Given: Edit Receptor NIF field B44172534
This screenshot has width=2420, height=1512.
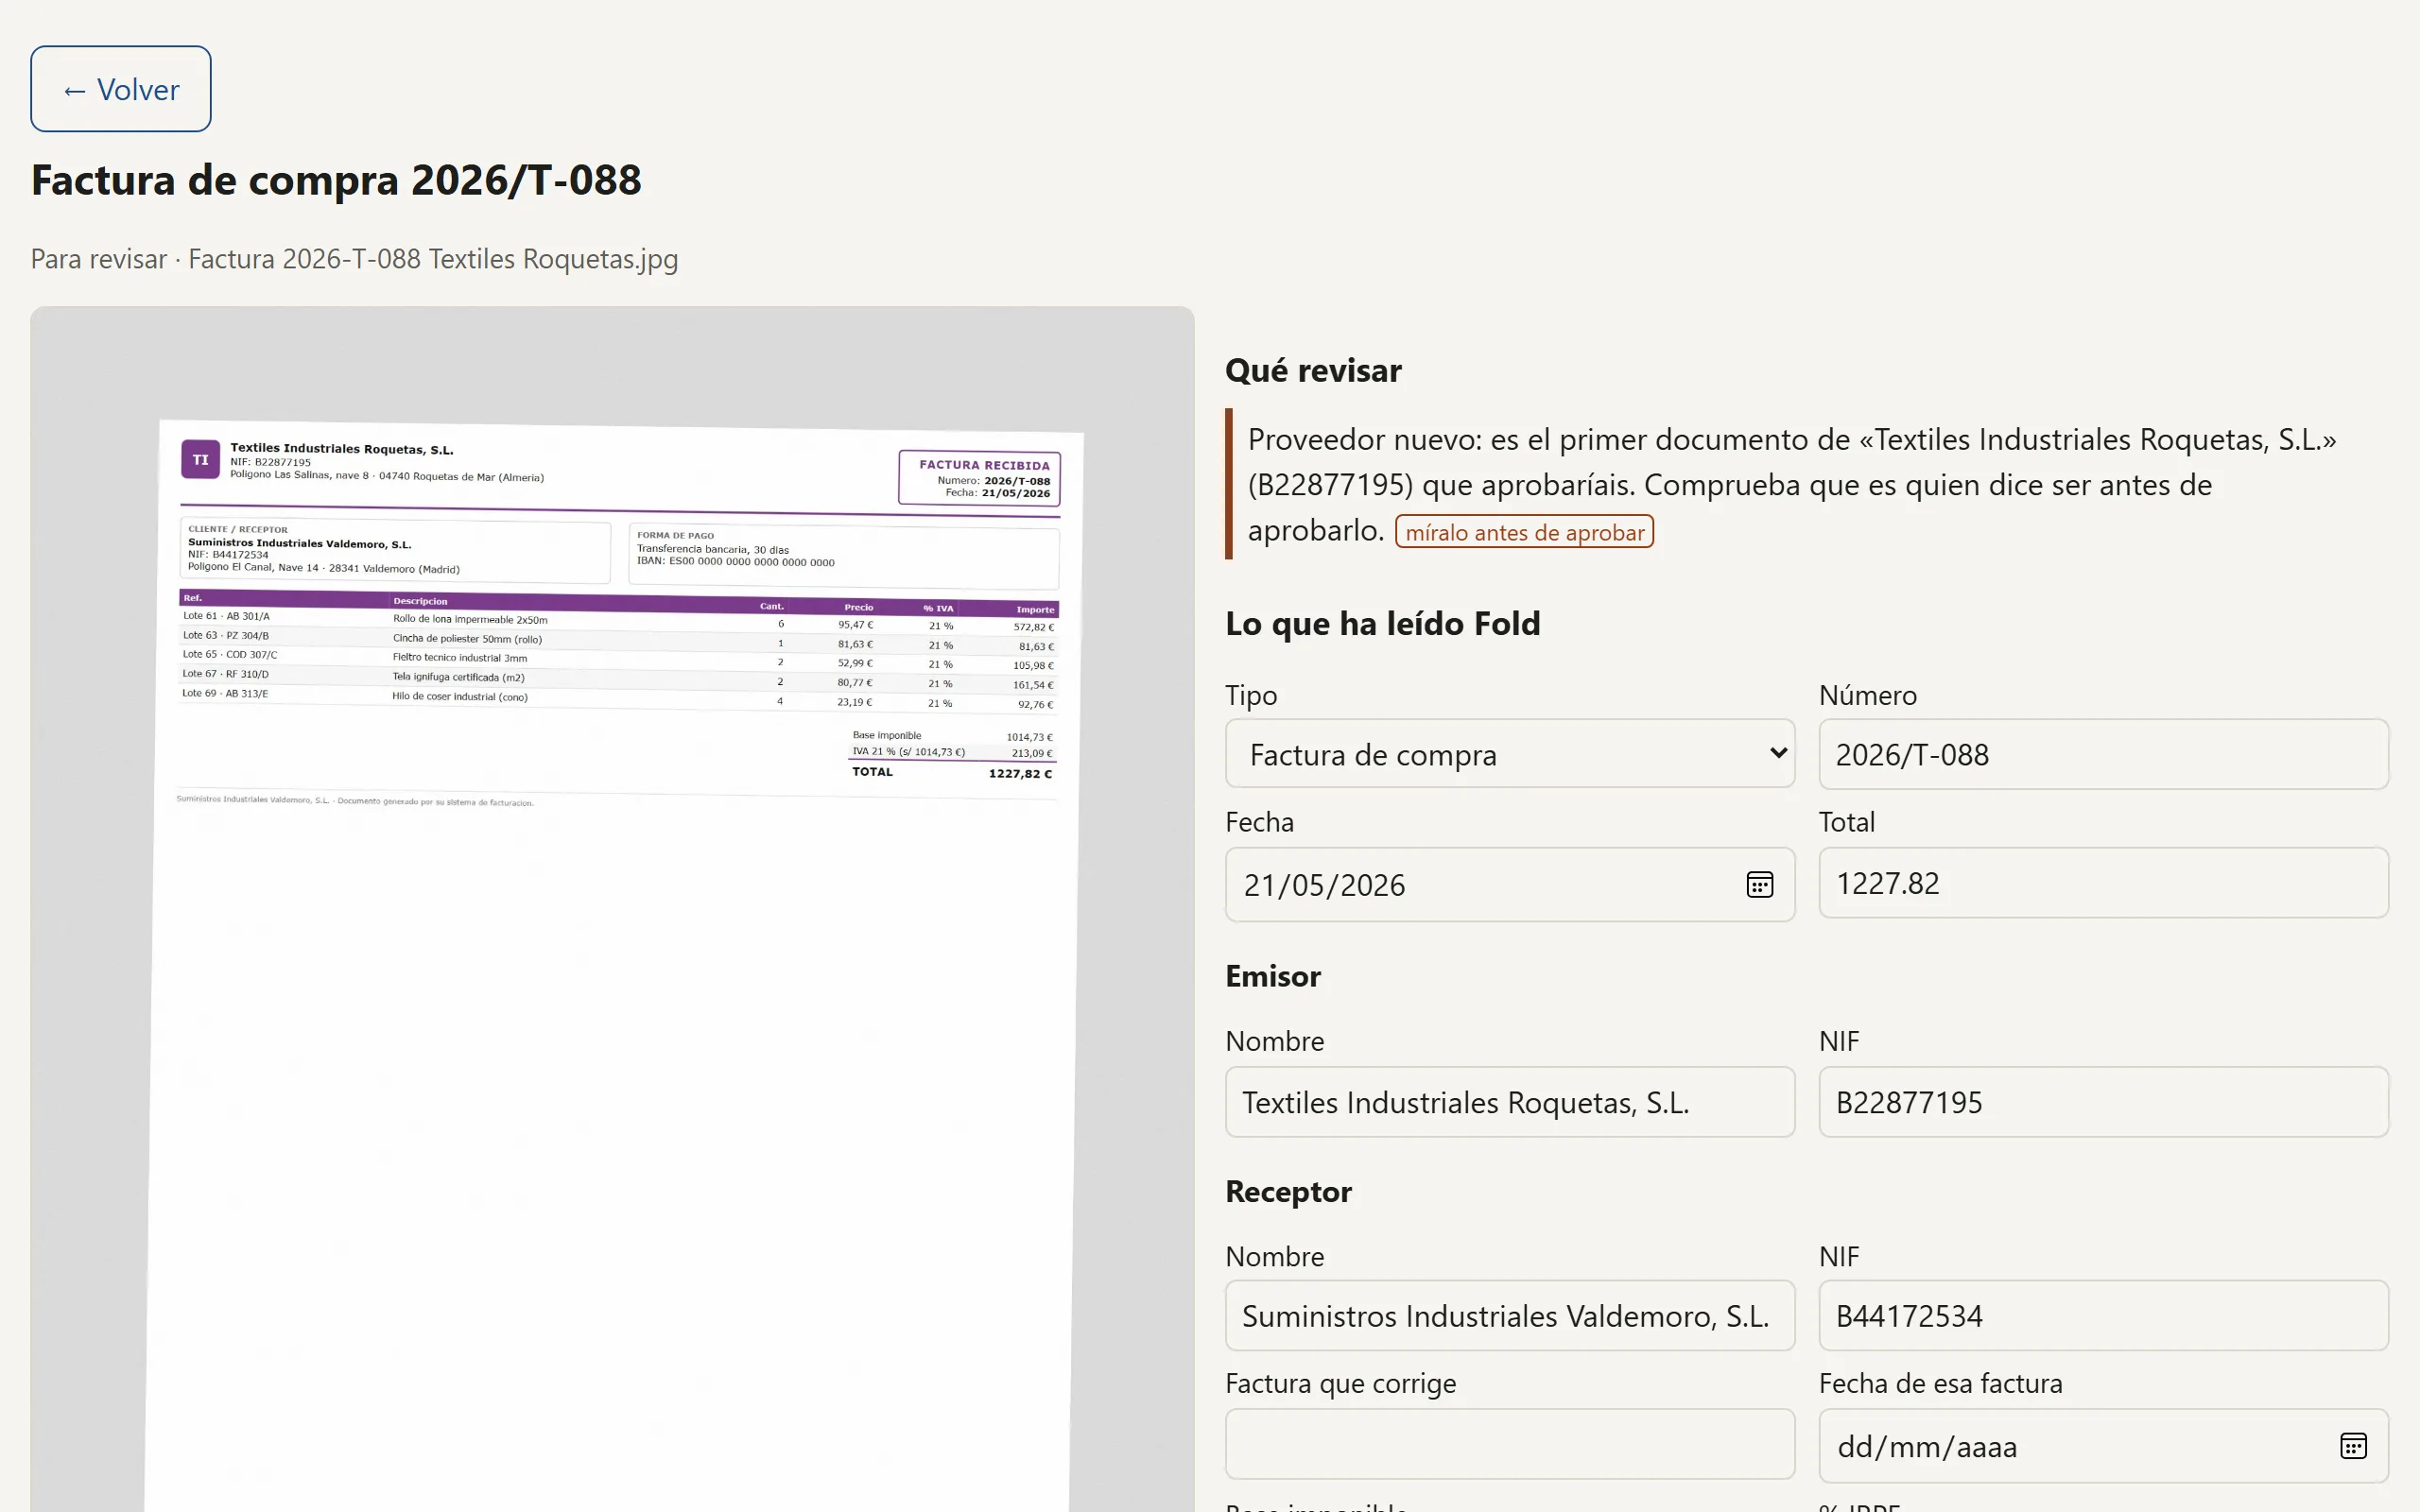Looking at the screenshot, I should point(2103,1316).
